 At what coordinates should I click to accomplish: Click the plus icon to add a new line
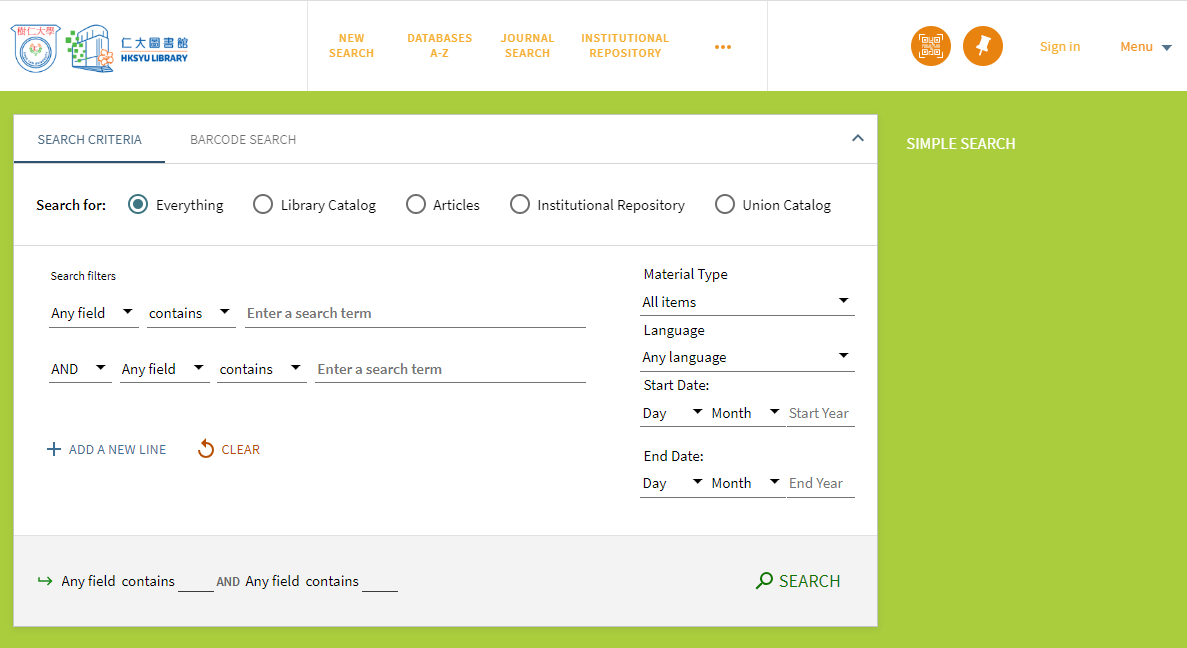54,450
